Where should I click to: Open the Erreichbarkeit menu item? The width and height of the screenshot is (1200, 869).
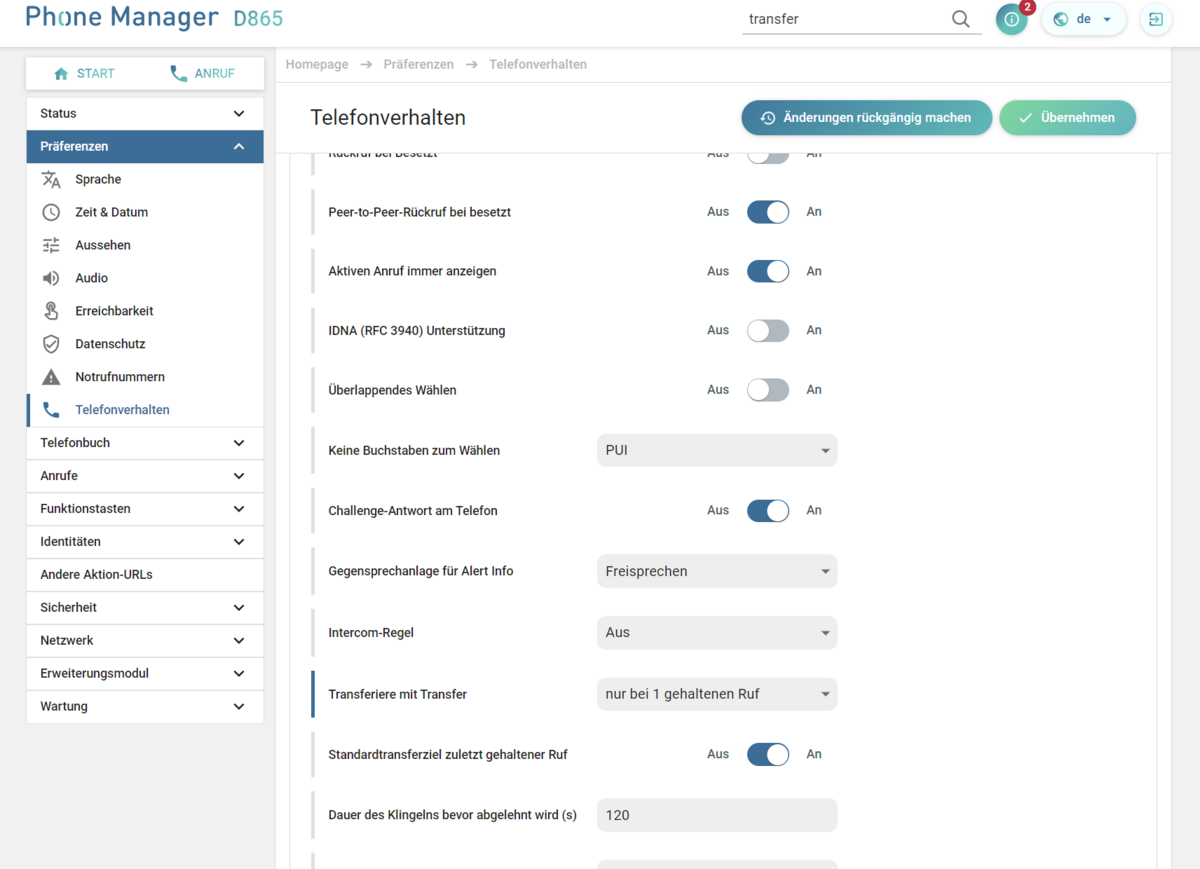(x=114, y=311)
